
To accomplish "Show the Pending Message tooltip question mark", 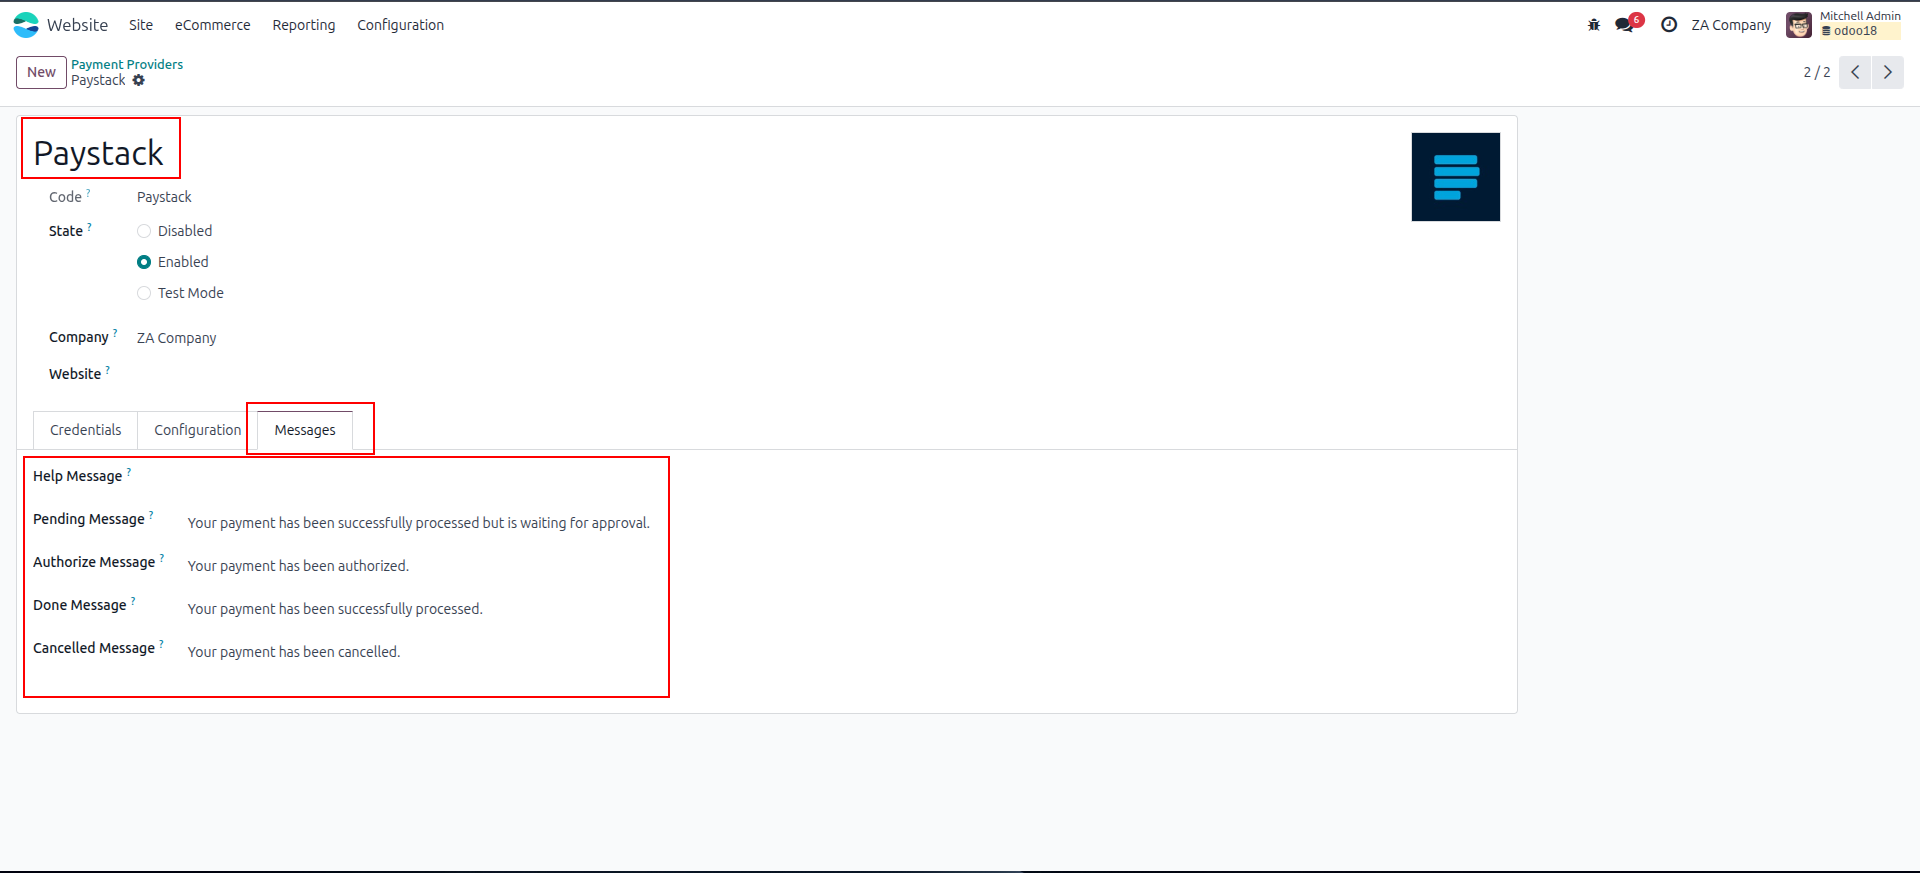I will (151, 514).
